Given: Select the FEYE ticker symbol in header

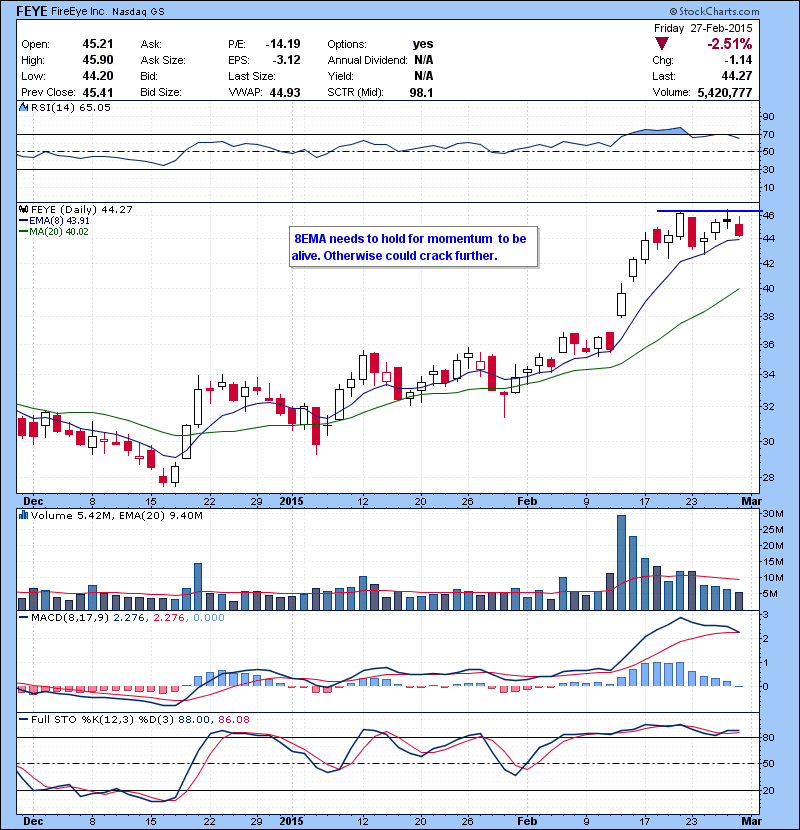Looking at the screenshot, I should click(x=32, y=11).
